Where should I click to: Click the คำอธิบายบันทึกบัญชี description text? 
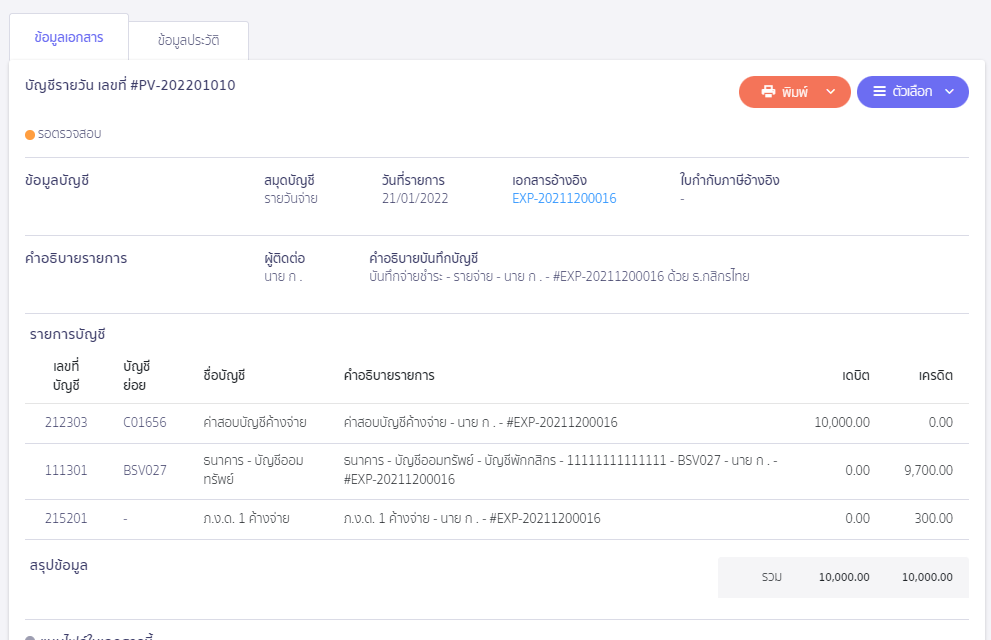[559, 276]
